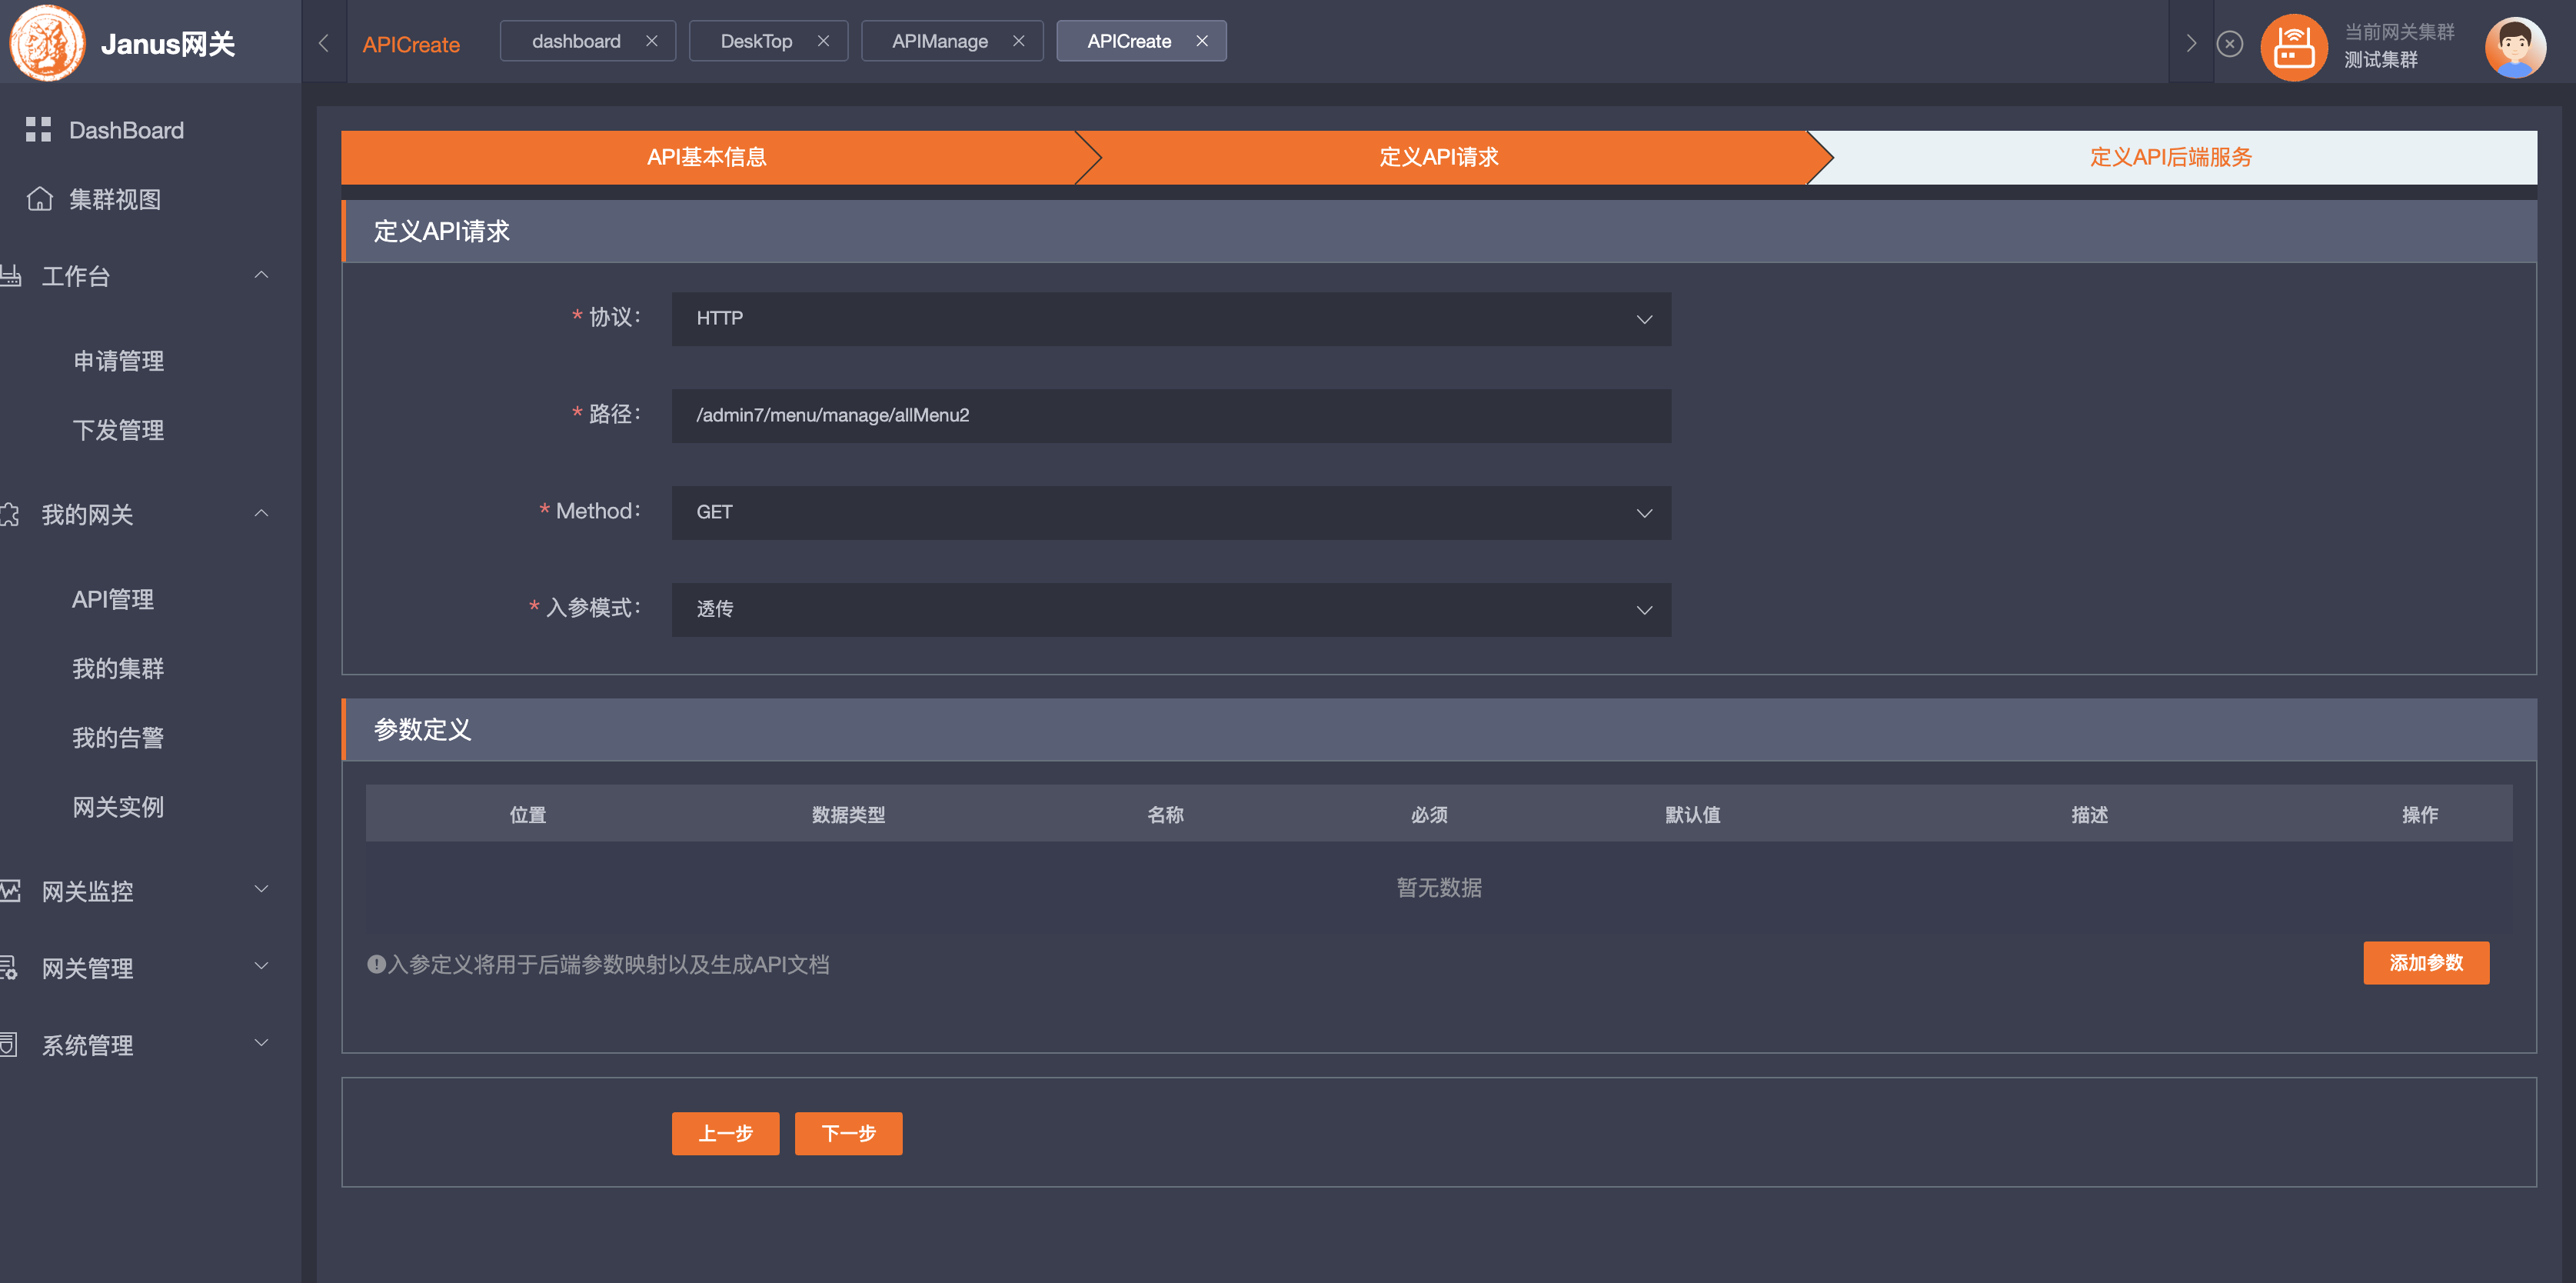Click the 暂无数据 empty table text
Image resolution: width=2576 pixels, height=1283 pixels.
tap(1439, 887)
